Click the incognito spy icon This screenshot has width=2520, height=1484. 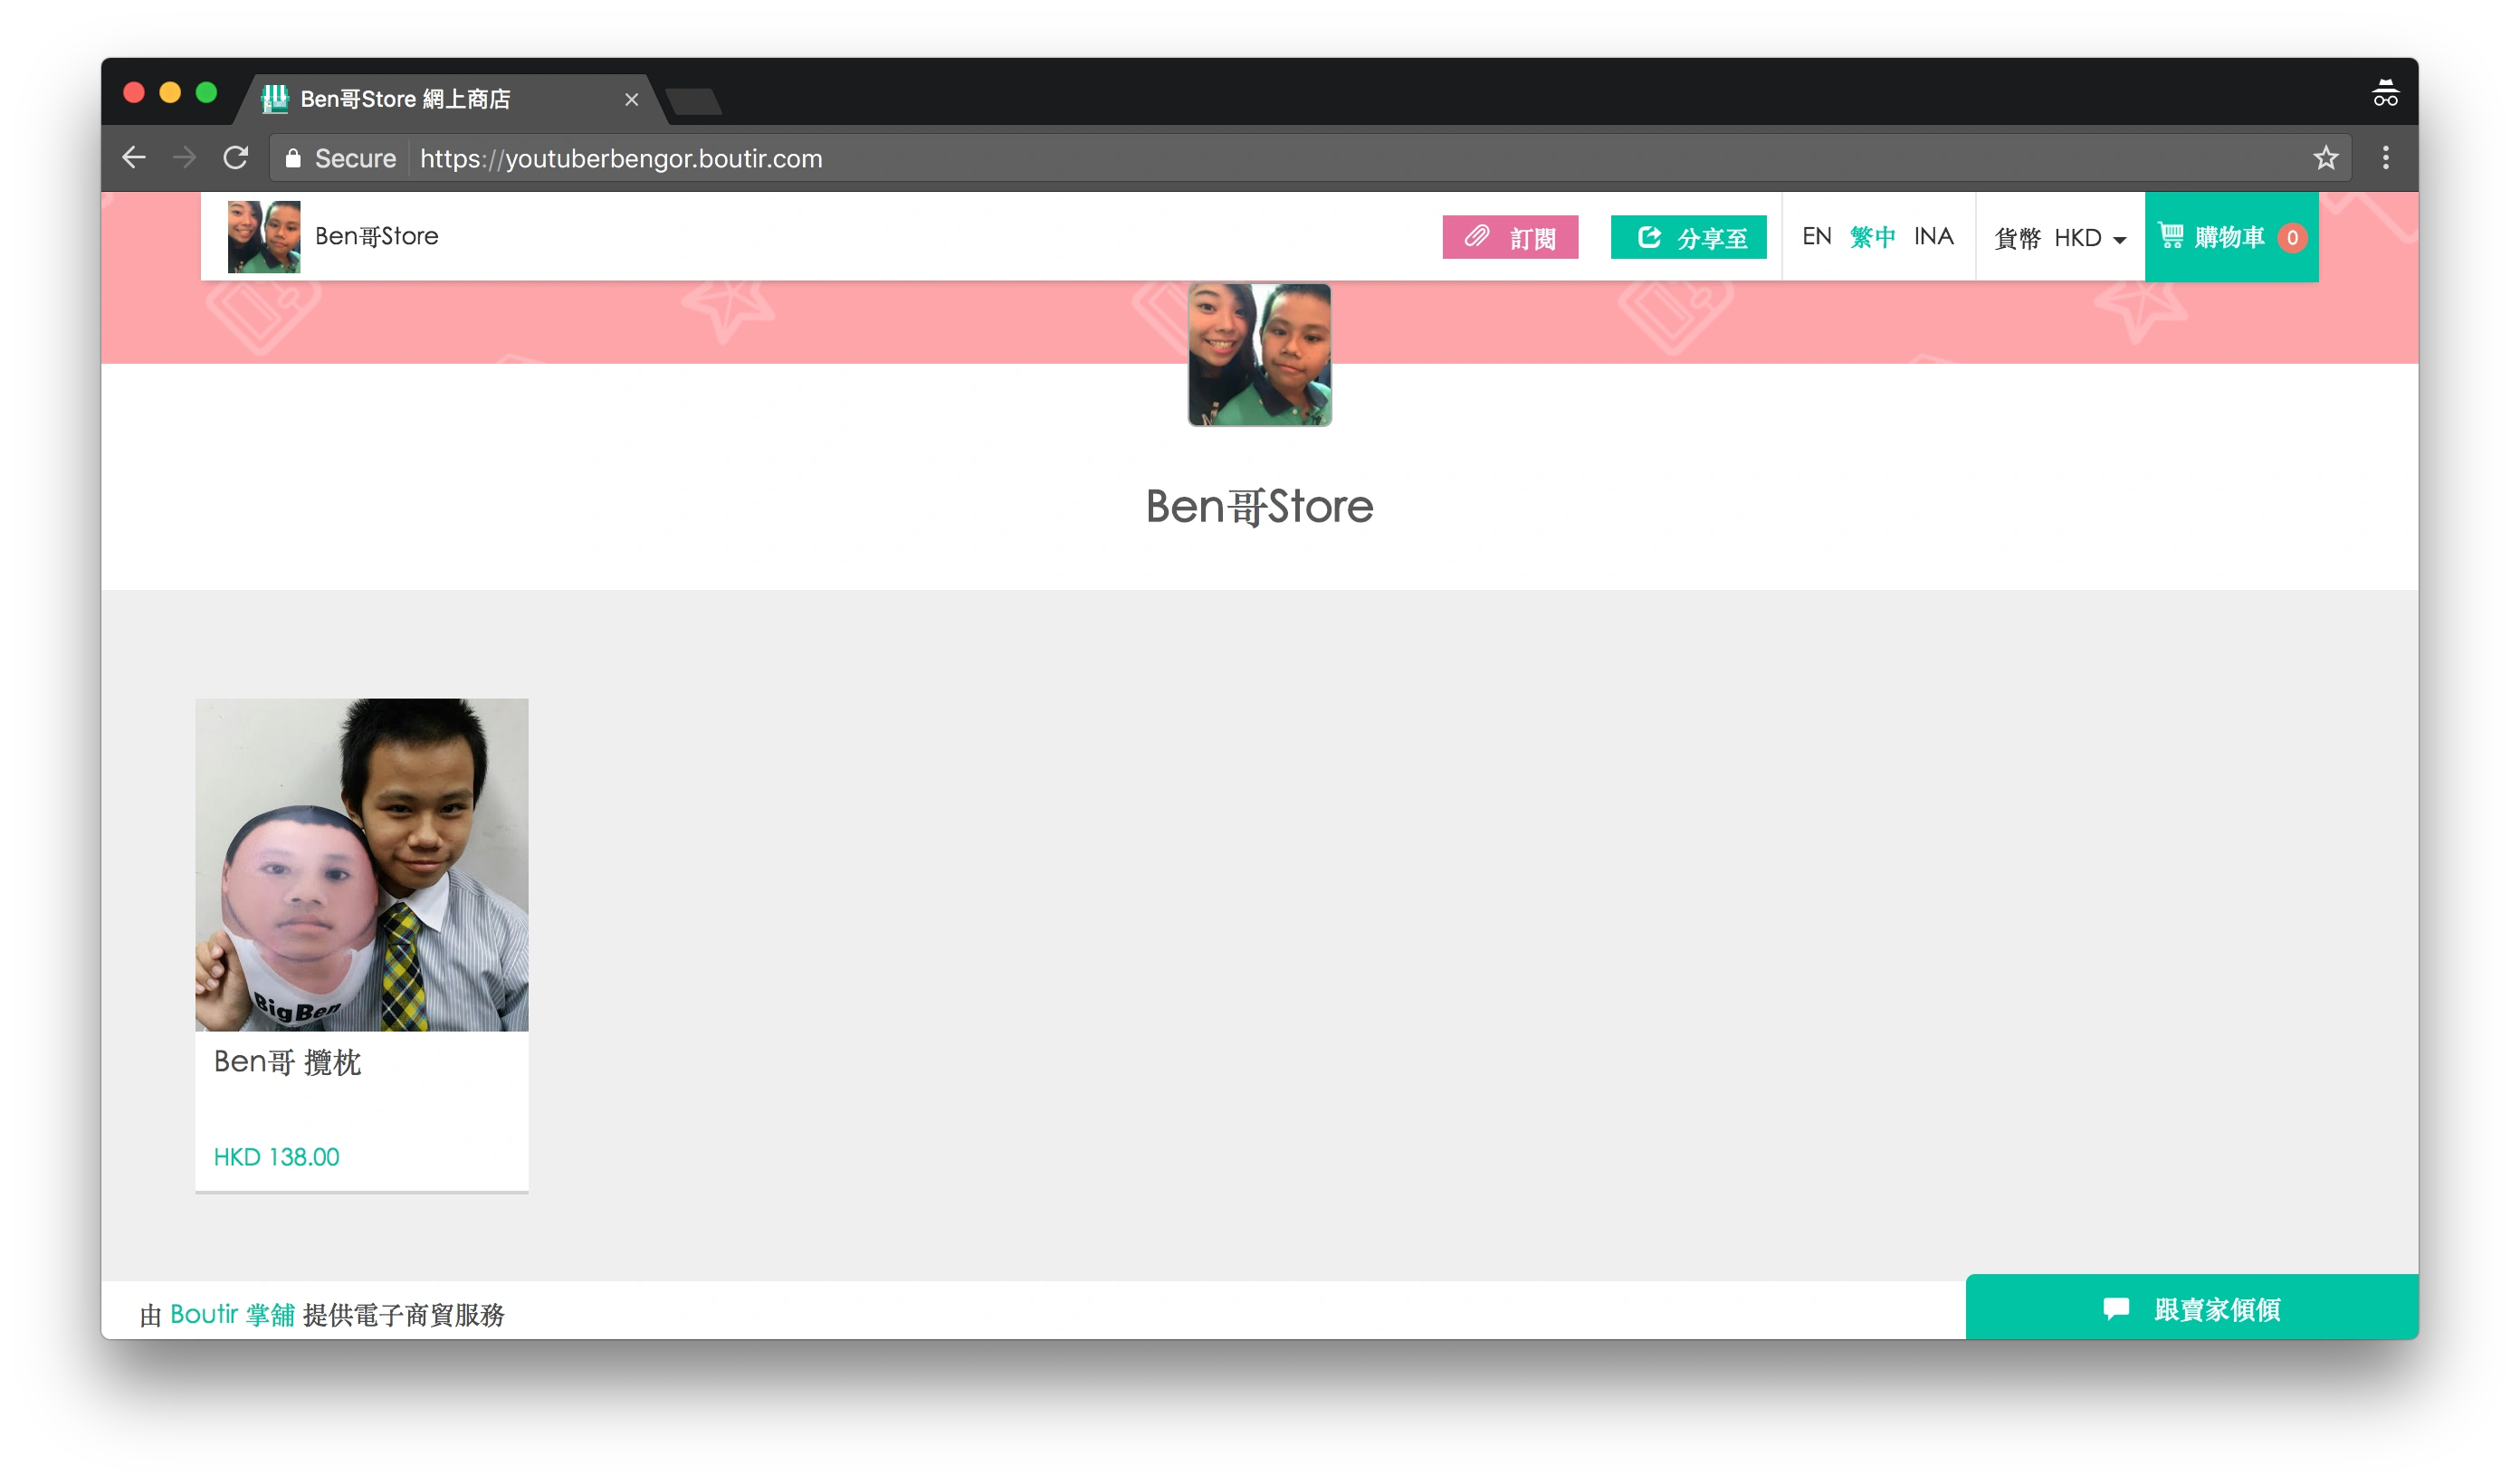click(2385, 94)
